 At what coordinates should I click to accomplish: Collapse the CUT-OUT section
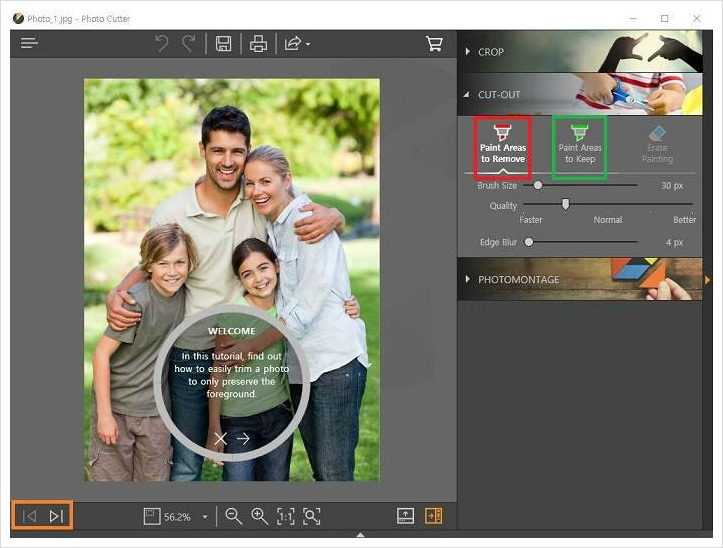[580, 94]
